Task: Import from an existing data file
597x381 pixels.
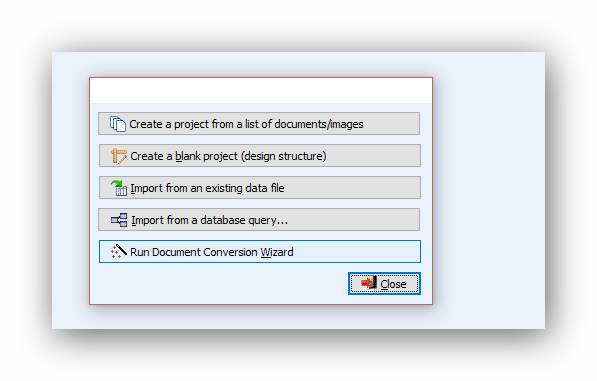Action: (260, 188)
